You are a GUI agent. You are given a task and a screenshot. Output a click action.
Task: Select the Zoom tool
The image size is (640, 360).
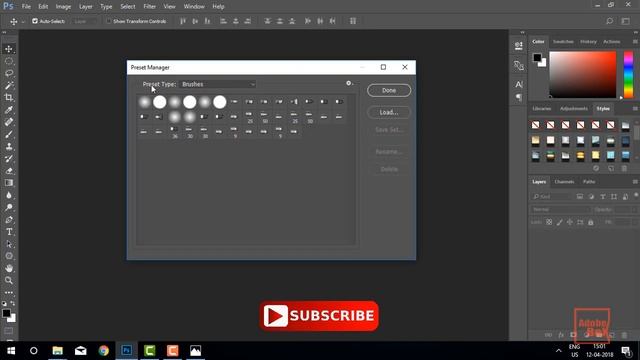point(9,280)
